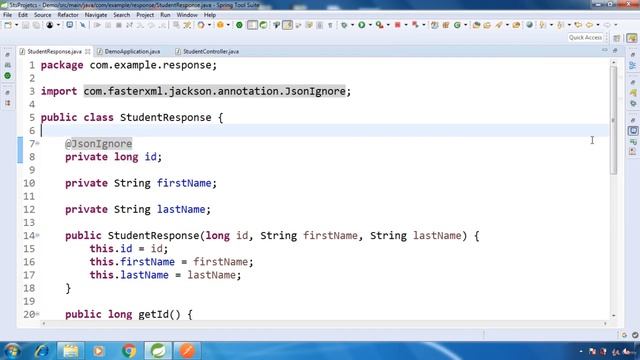Image resolution: width=640 pixels, height=360 pixels.
Task: Click the outlined blue icon in right sidebar
Action: [633, 131]
